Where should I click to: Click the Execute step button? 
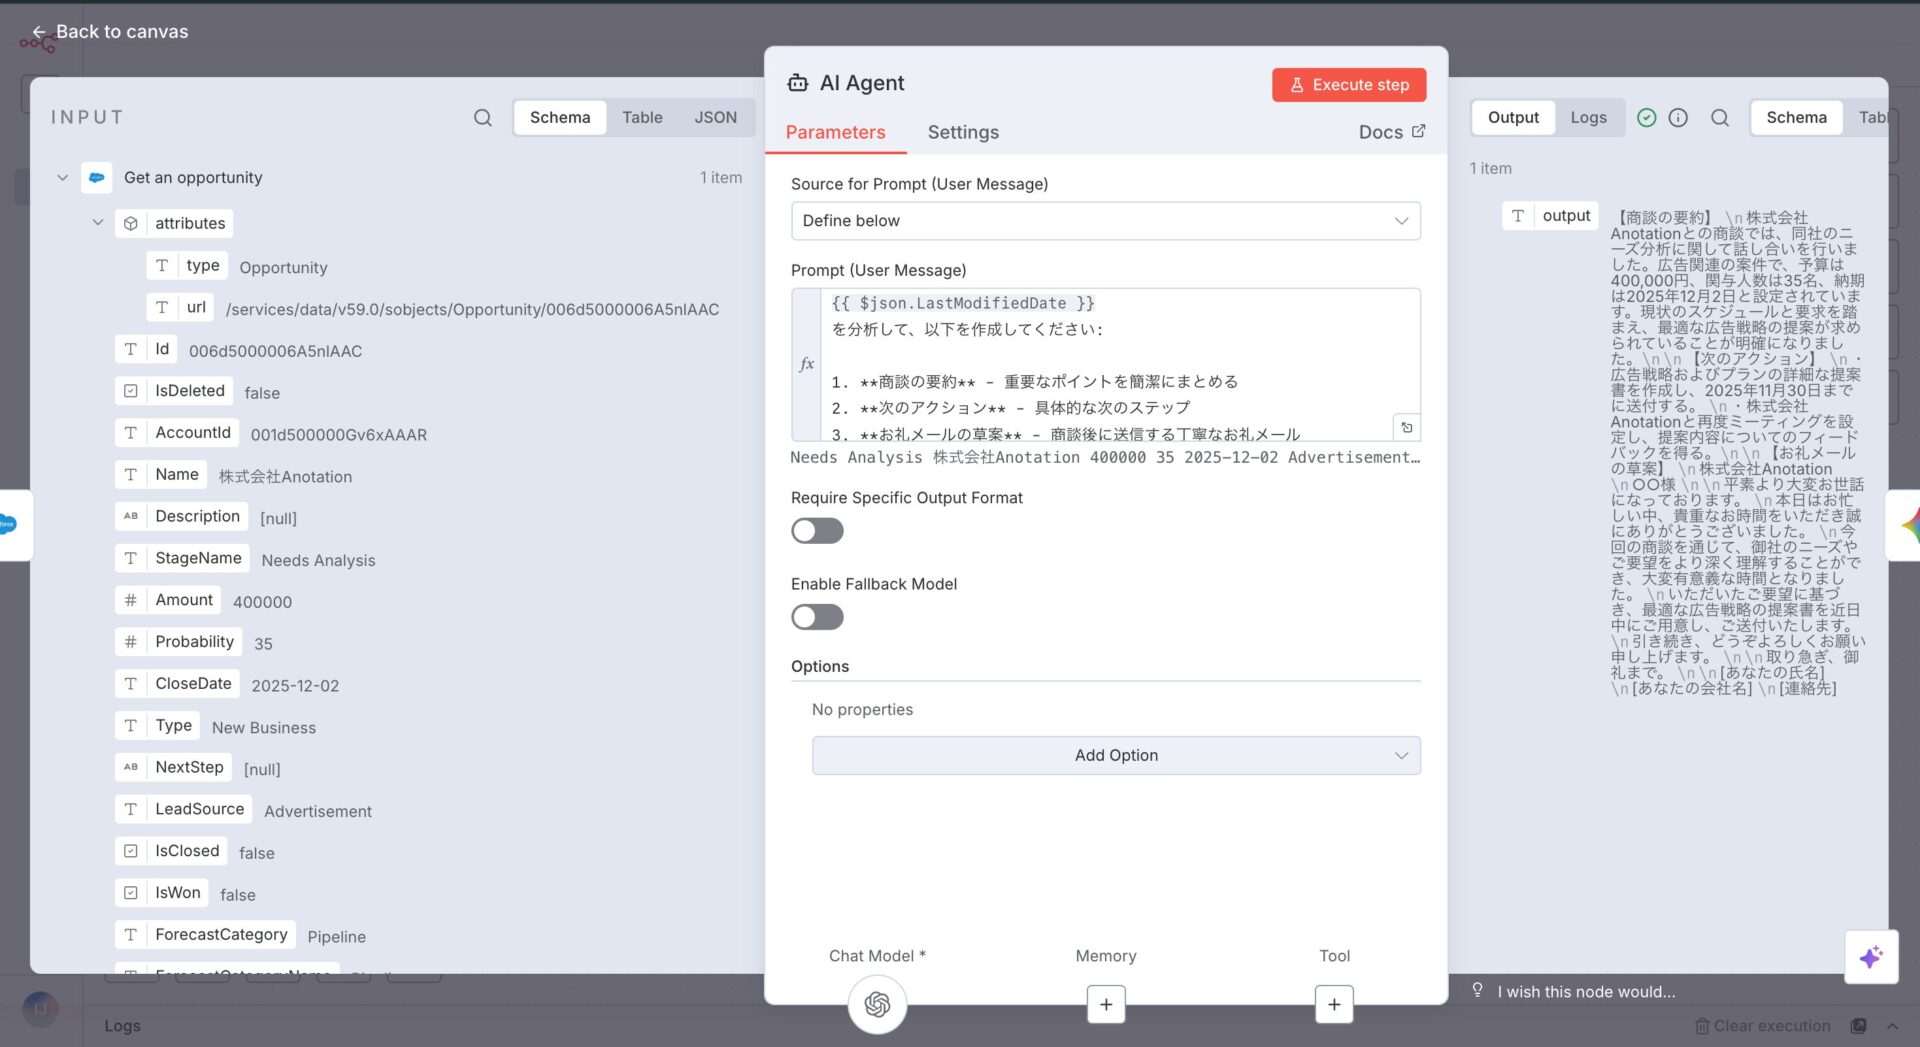[1348, 85]
